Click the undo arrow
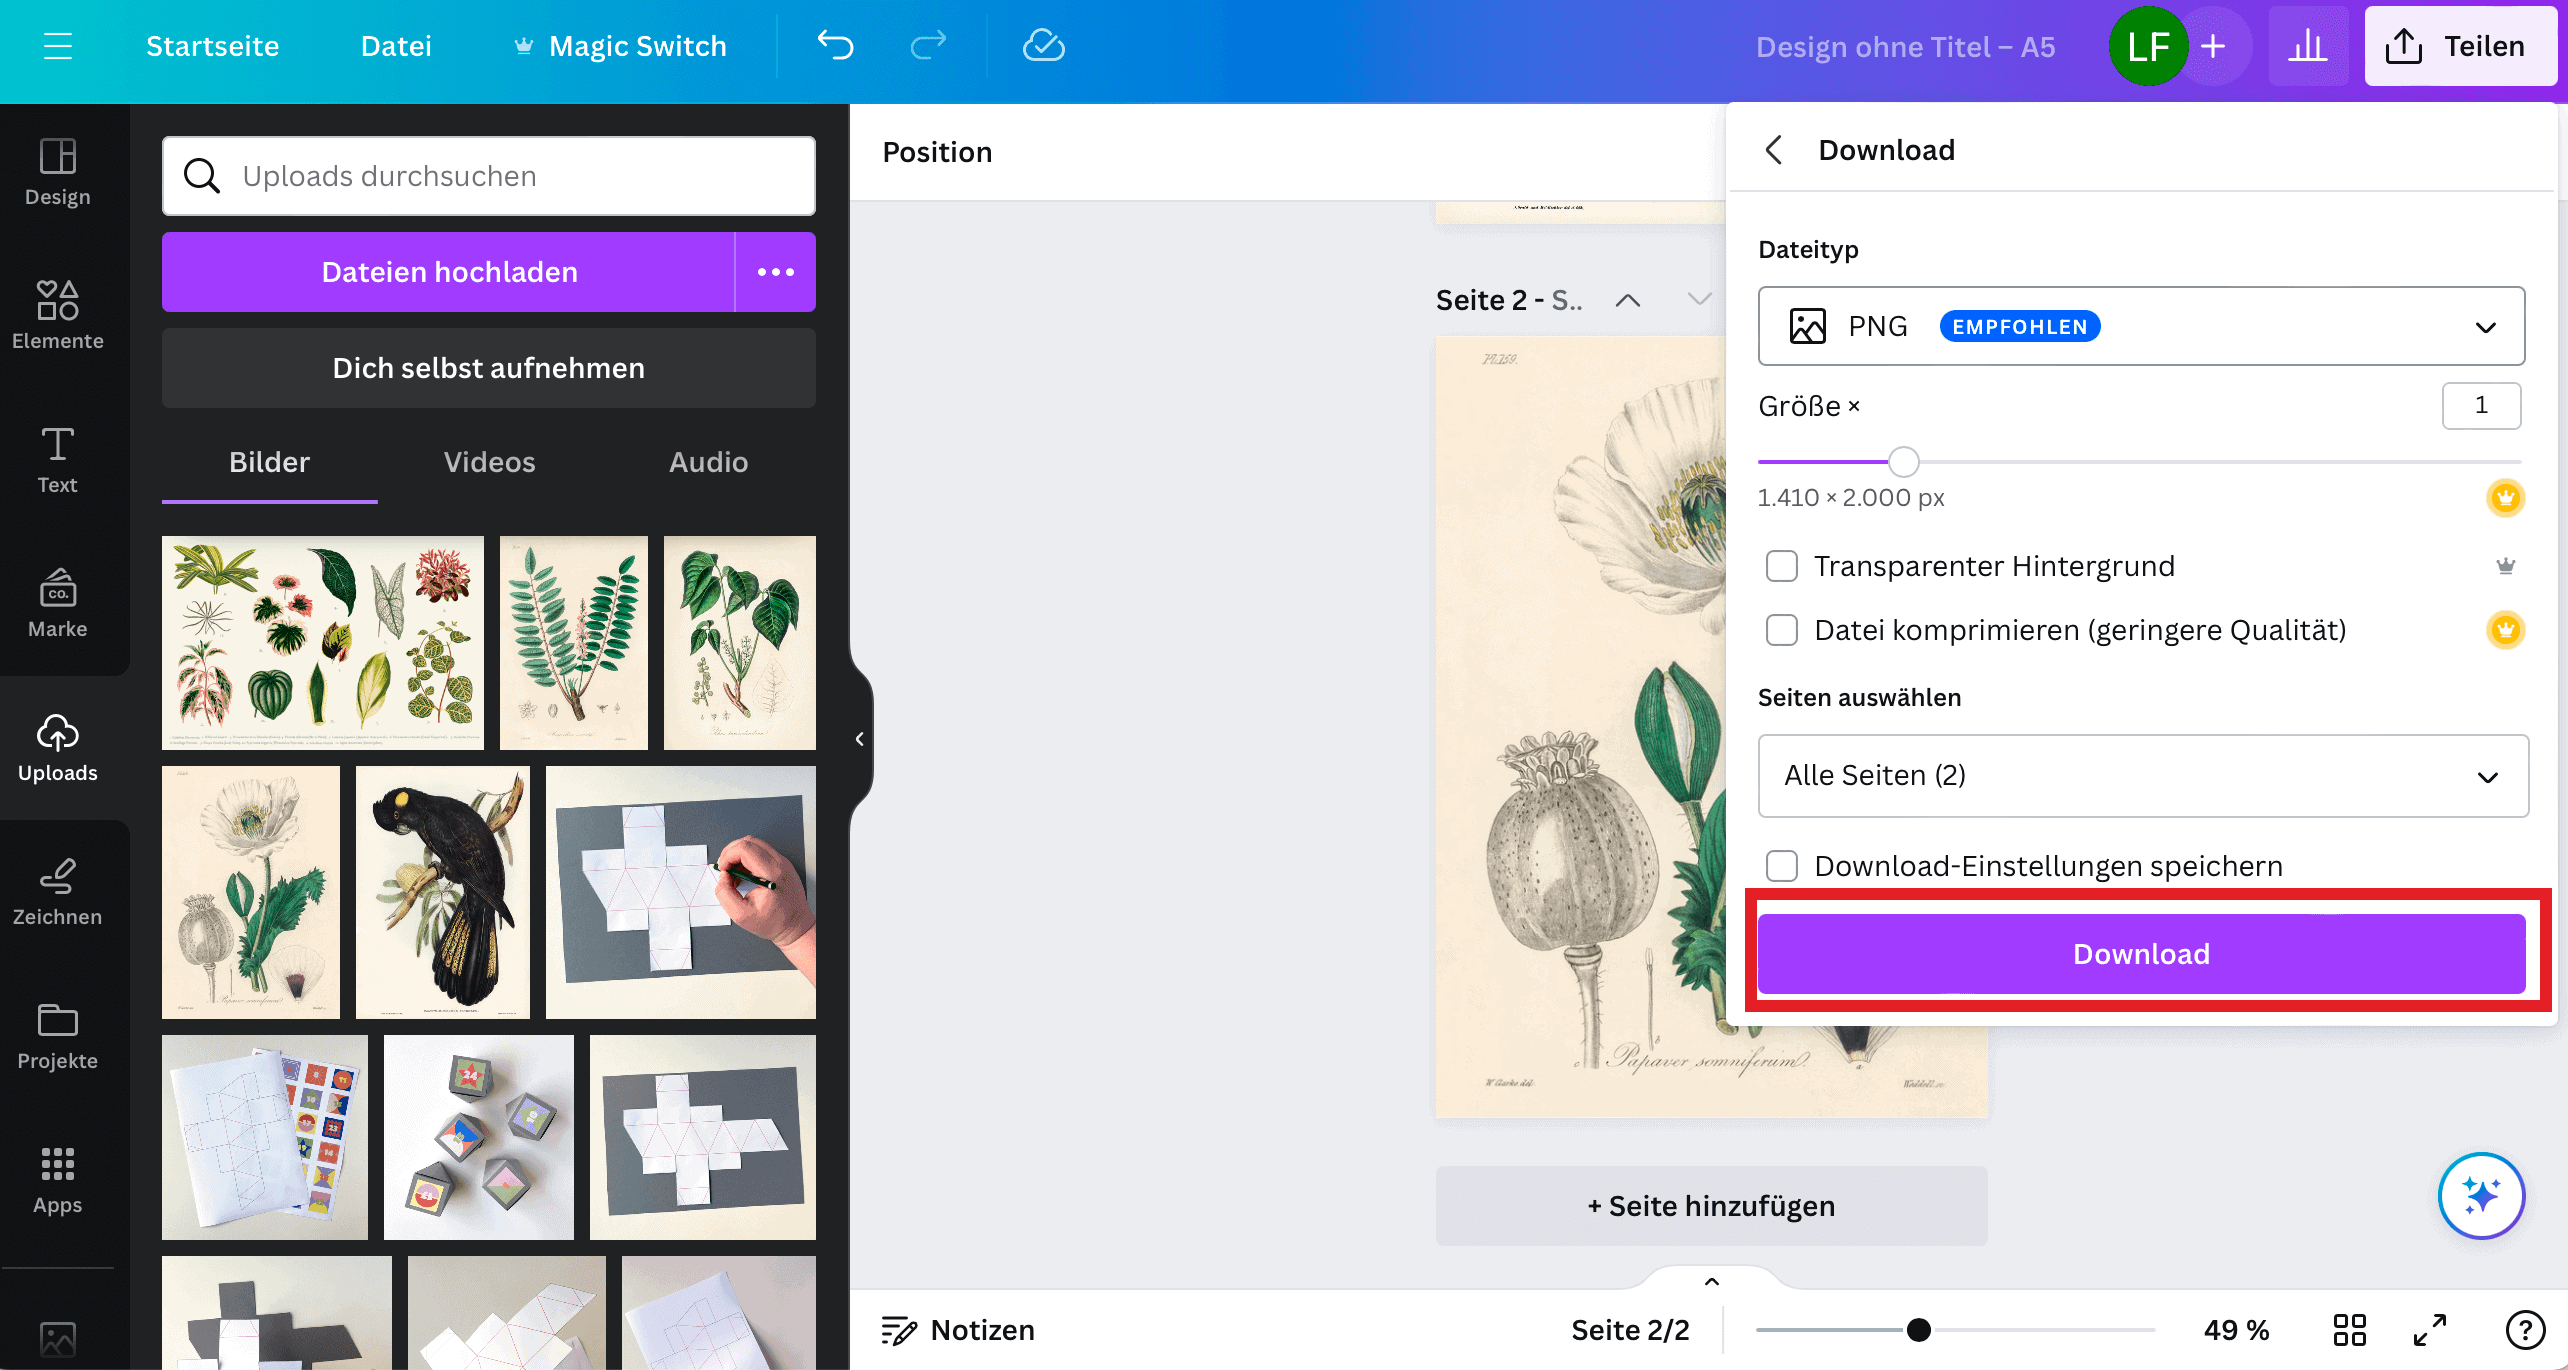The image size is (2568, 1370). click(835, 46)
